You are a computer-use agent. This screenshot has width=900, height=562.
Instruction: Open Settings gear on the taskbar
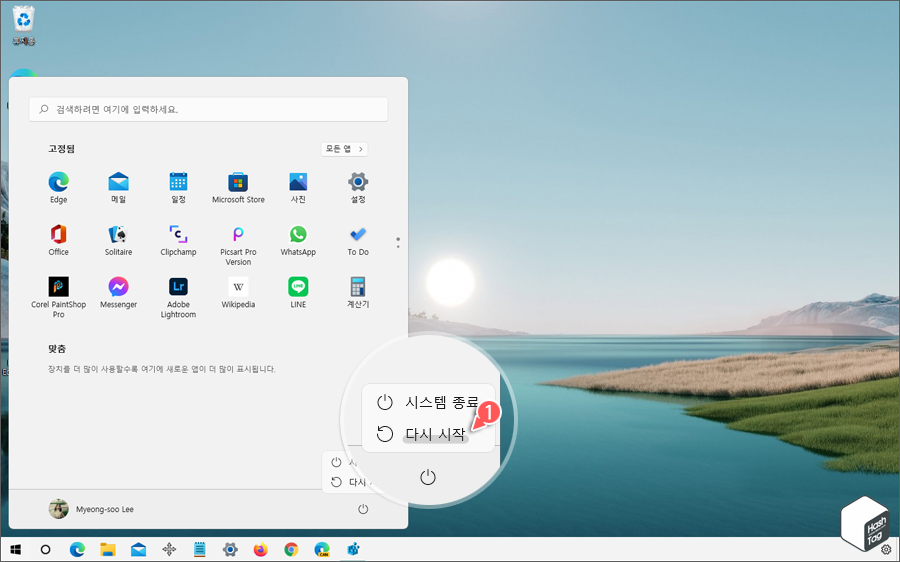230,550
